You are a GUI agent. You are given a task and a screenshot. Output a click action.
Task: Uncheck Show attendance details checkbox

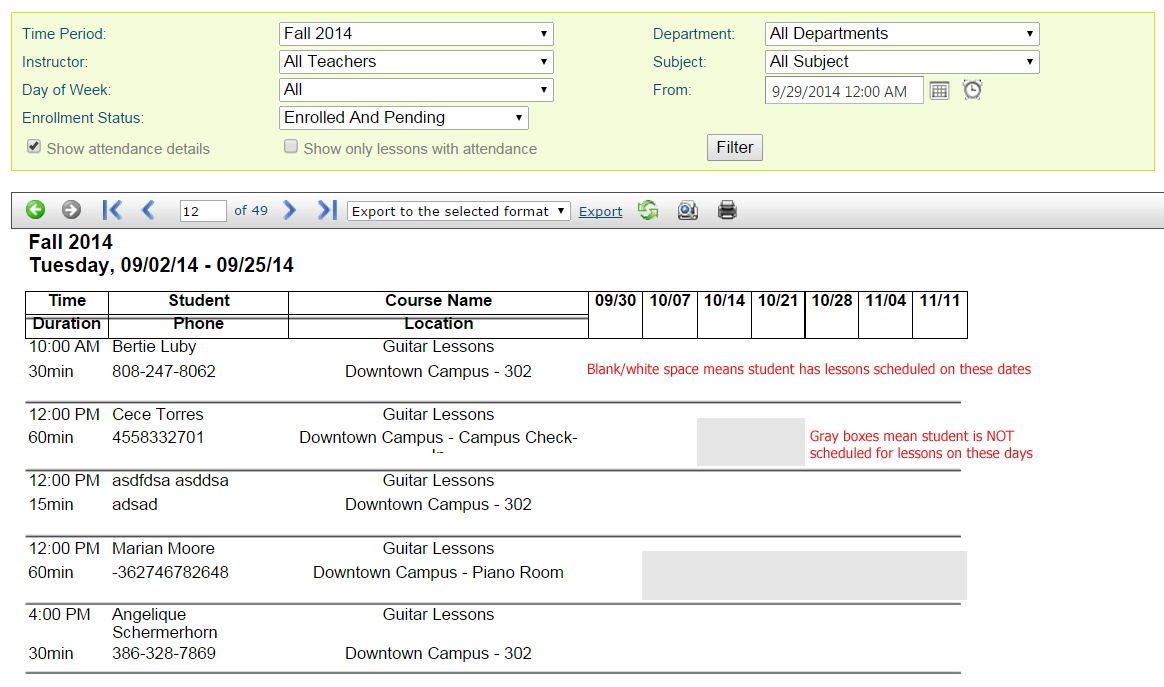pyautogui.click(x=35, y=147)
